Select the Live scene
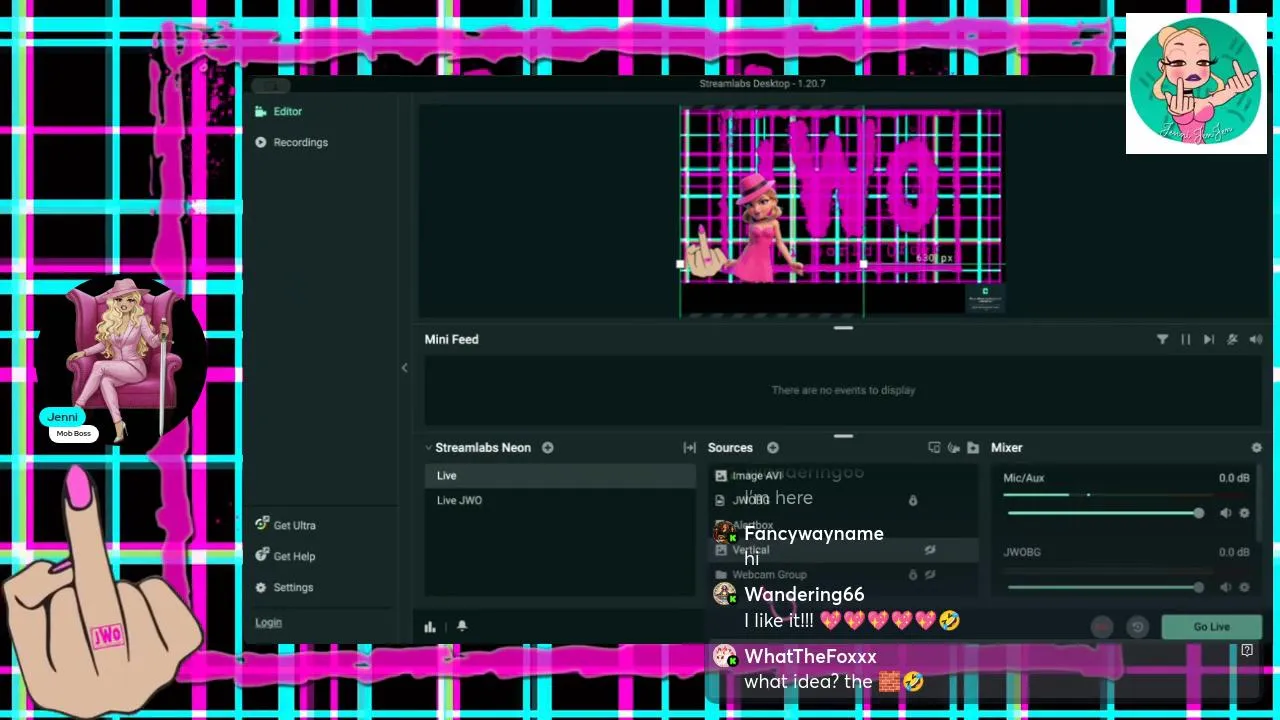Screen dimensions: 1280x720 (x=560, y=476)
